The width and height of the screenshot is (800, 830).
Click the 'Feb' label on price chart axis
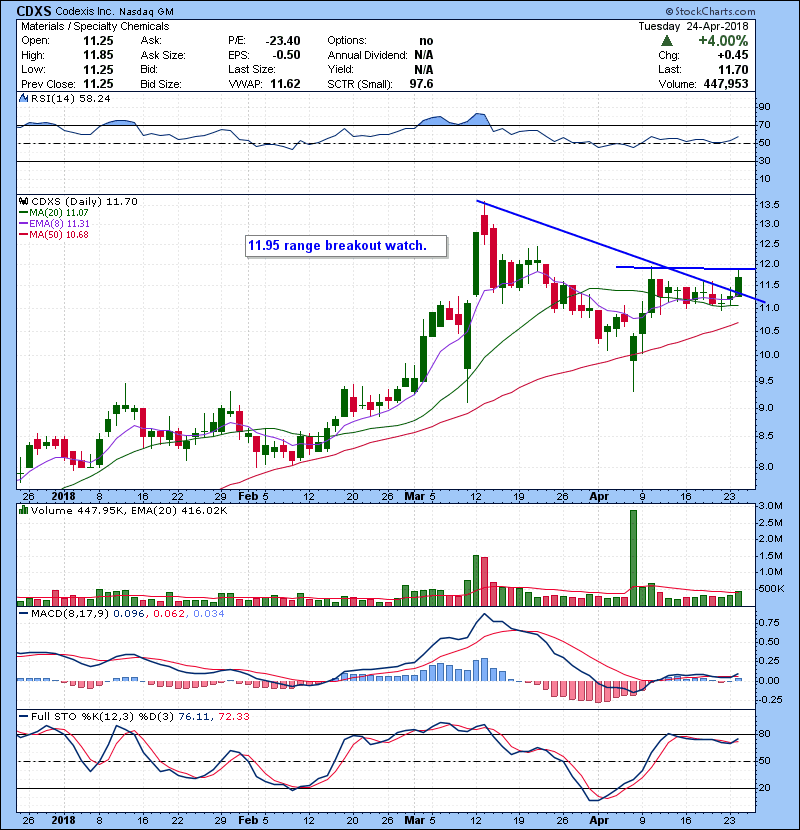[248, 497]
